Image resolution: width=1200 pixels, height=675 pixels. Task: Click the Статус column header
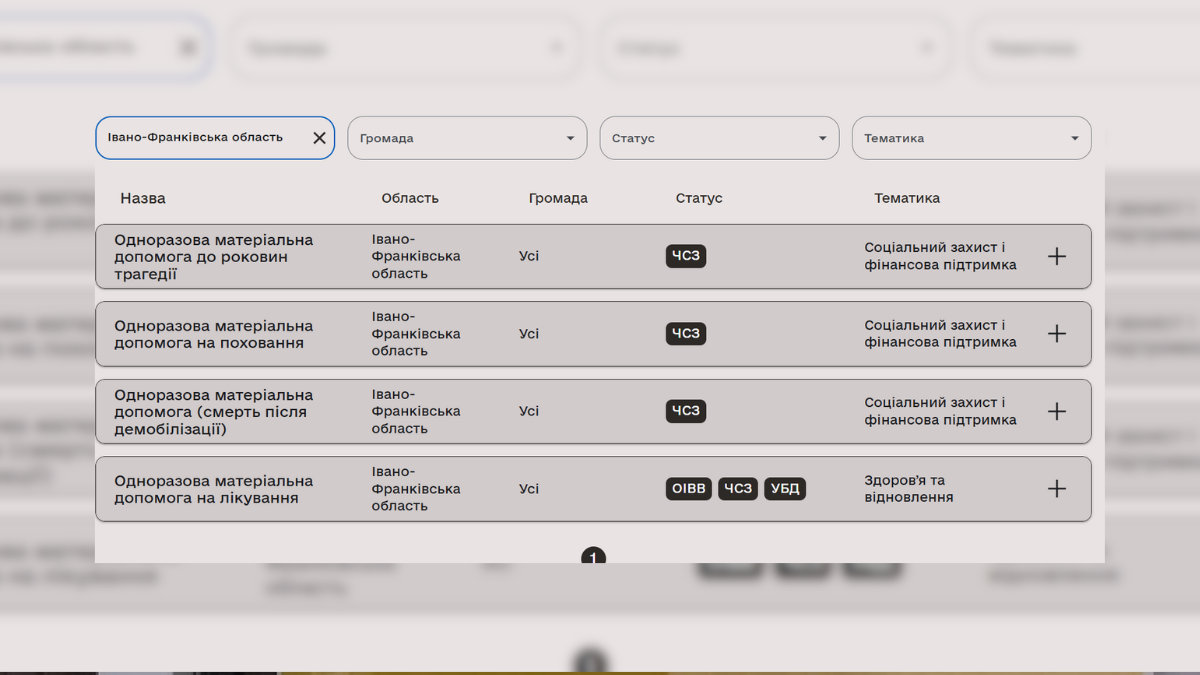(x=699, y=198)
